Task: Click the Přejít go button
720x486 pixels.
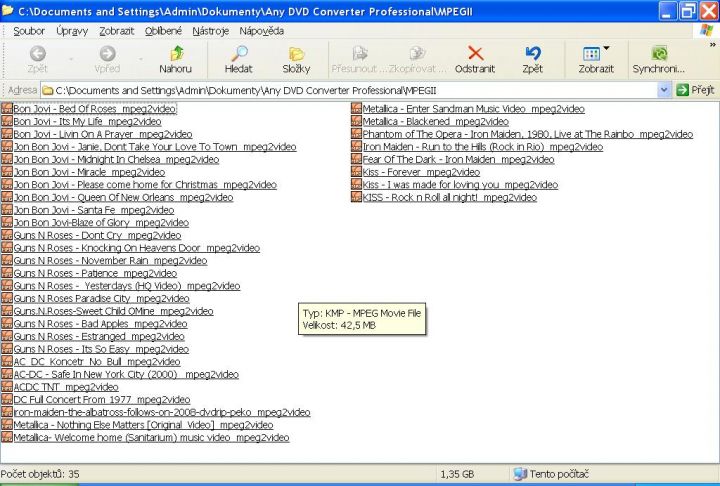Action: coord(695,90)
